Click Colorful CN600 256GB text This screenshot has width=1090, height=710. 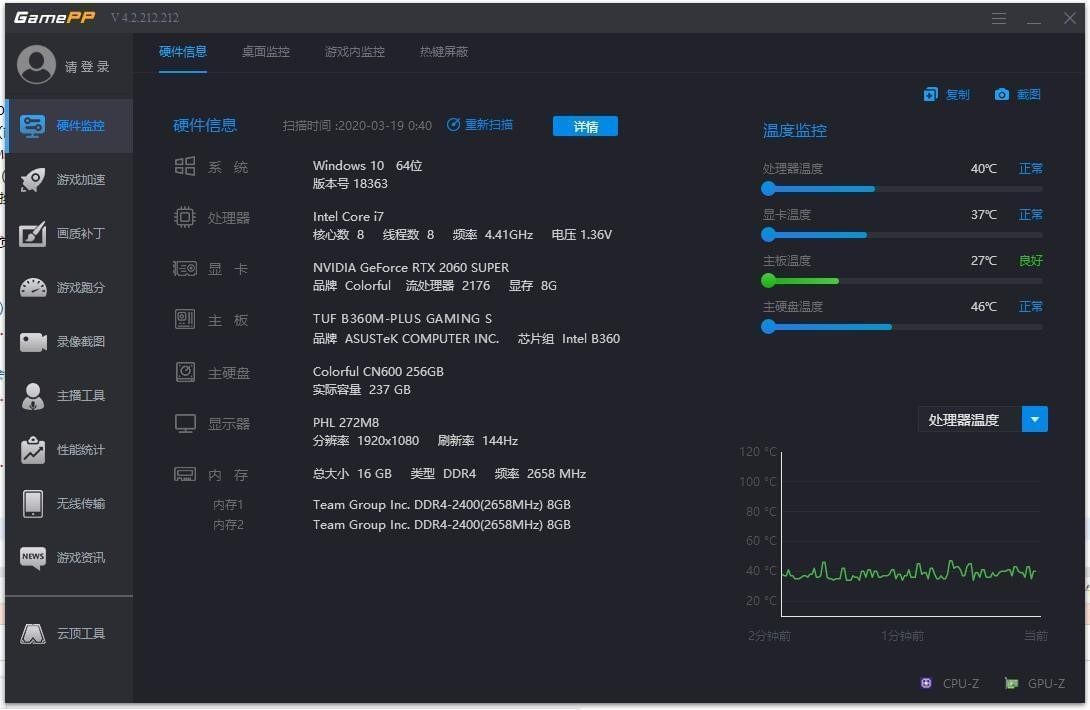click(x=378, y=371)
